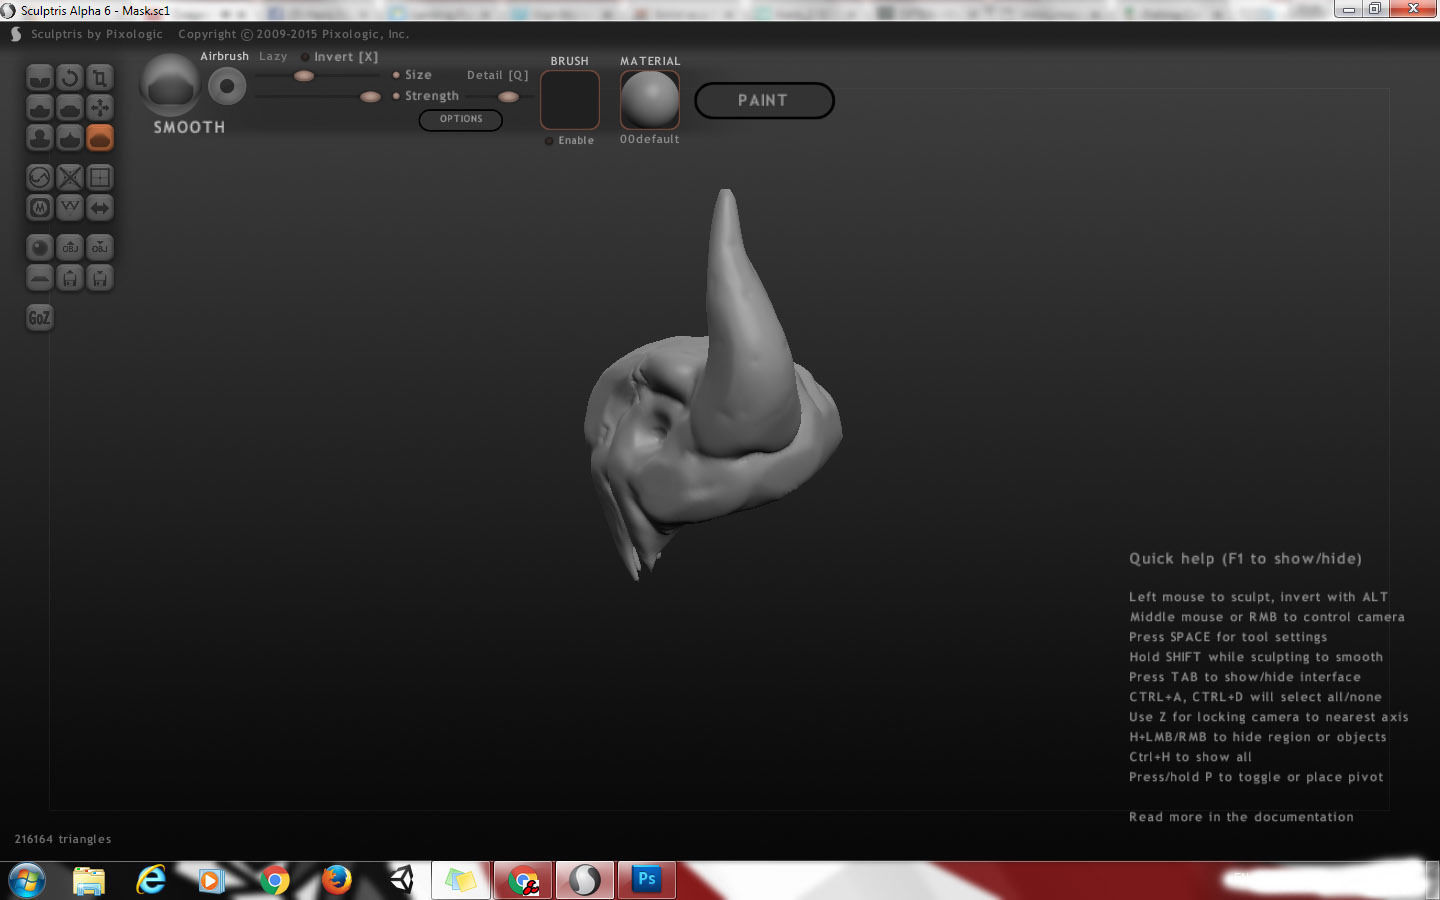Open File Explorer from the taskbar

pos(89,880)
